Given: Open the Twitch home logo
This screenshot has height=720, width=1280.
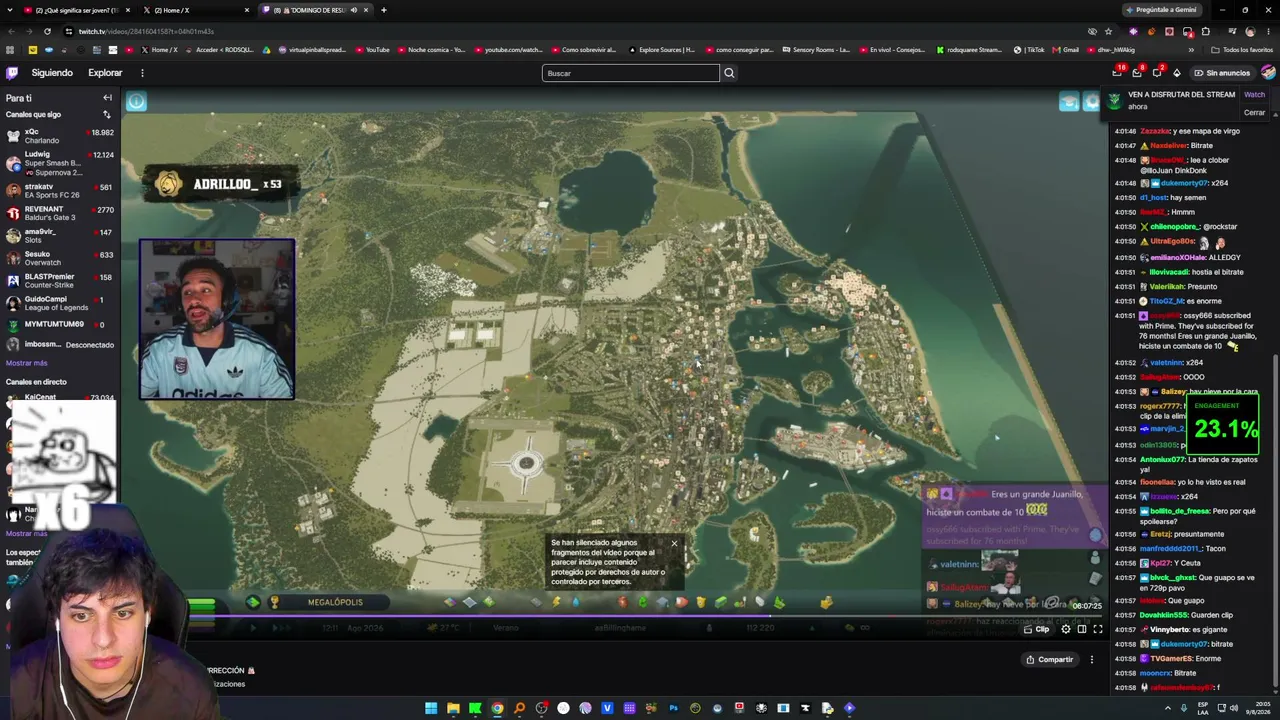Looking at the screenshot, I should point(12,73).
